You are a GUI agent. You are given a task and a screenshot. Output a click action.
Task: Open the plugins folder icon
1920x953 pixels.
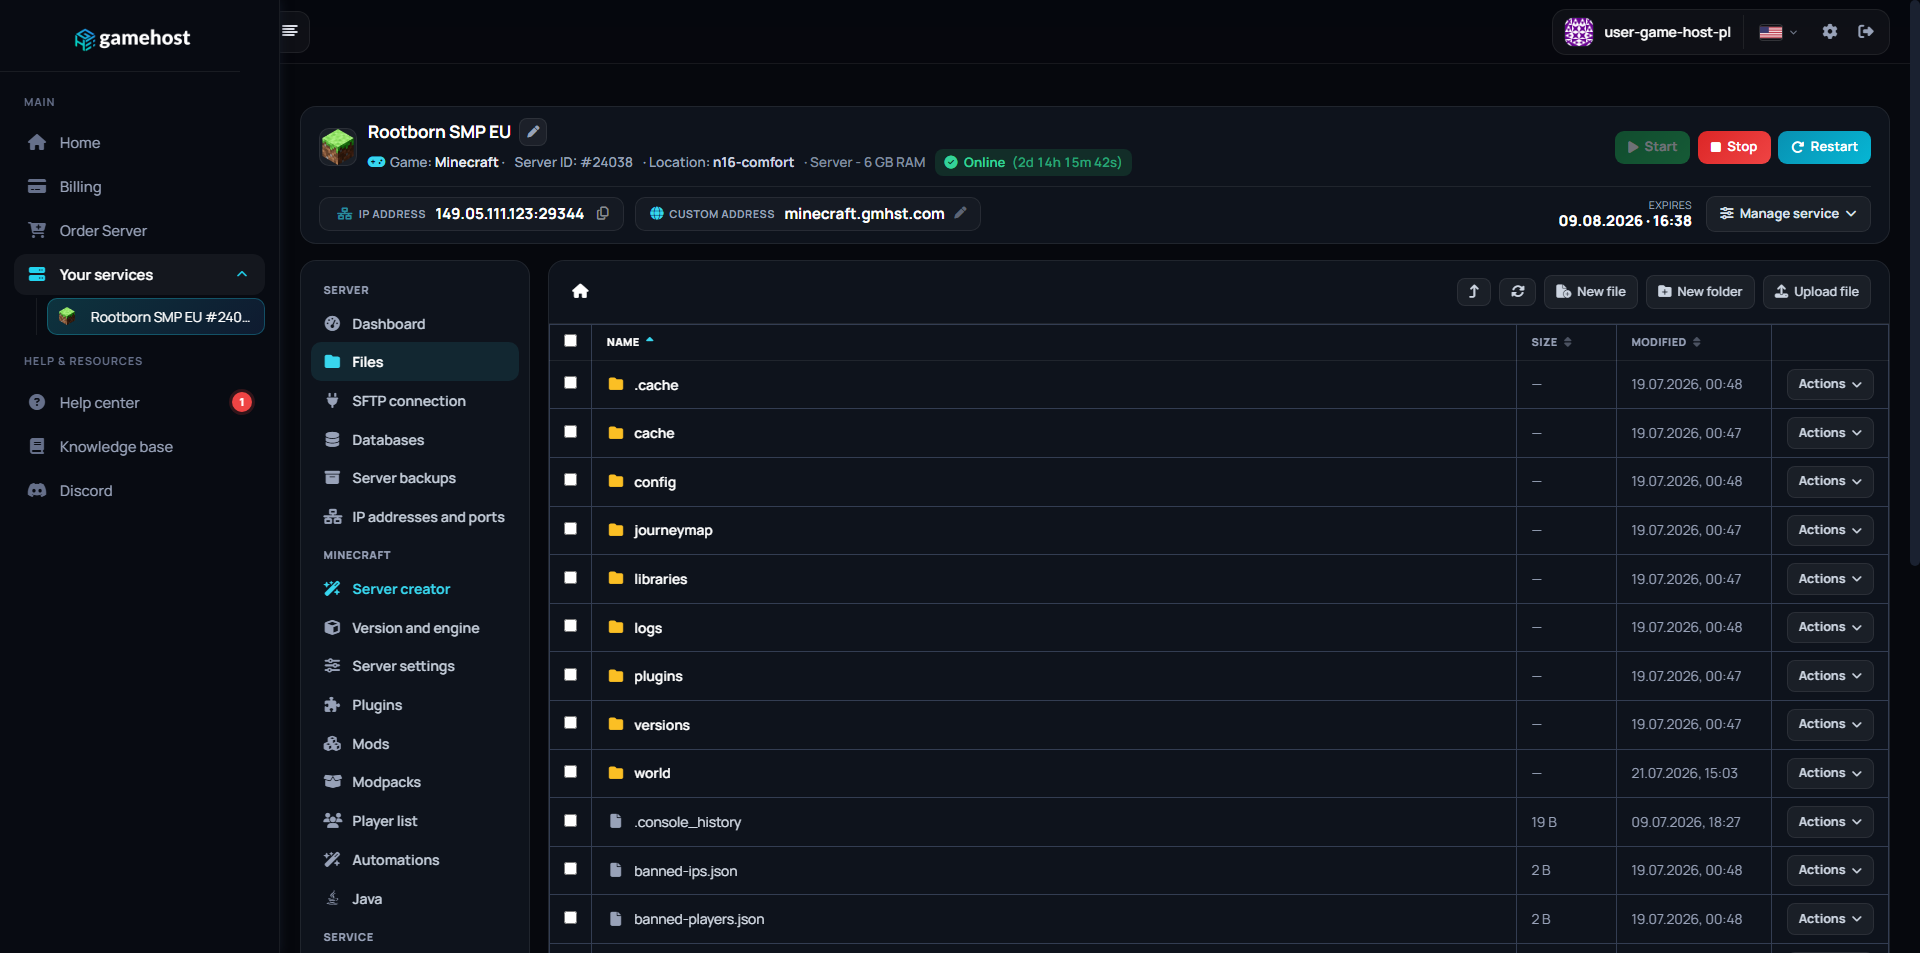coord(616,676)
